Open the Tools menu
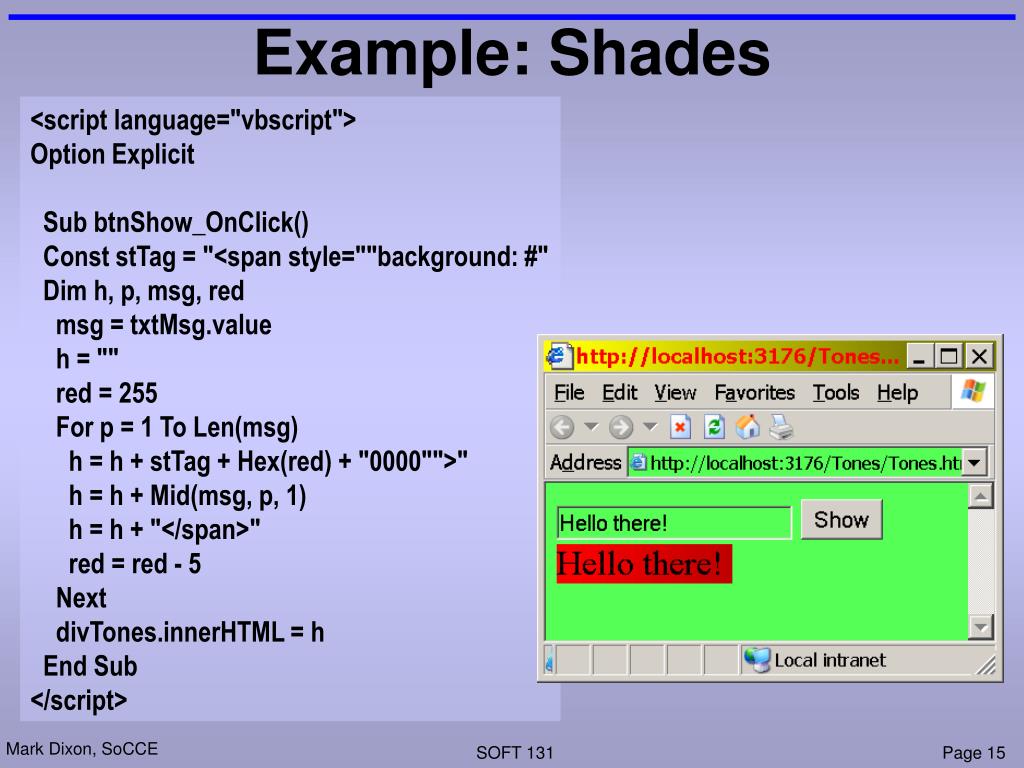Image resolution: width=1024 pixels, height=768 pixels. coord(836,393)
